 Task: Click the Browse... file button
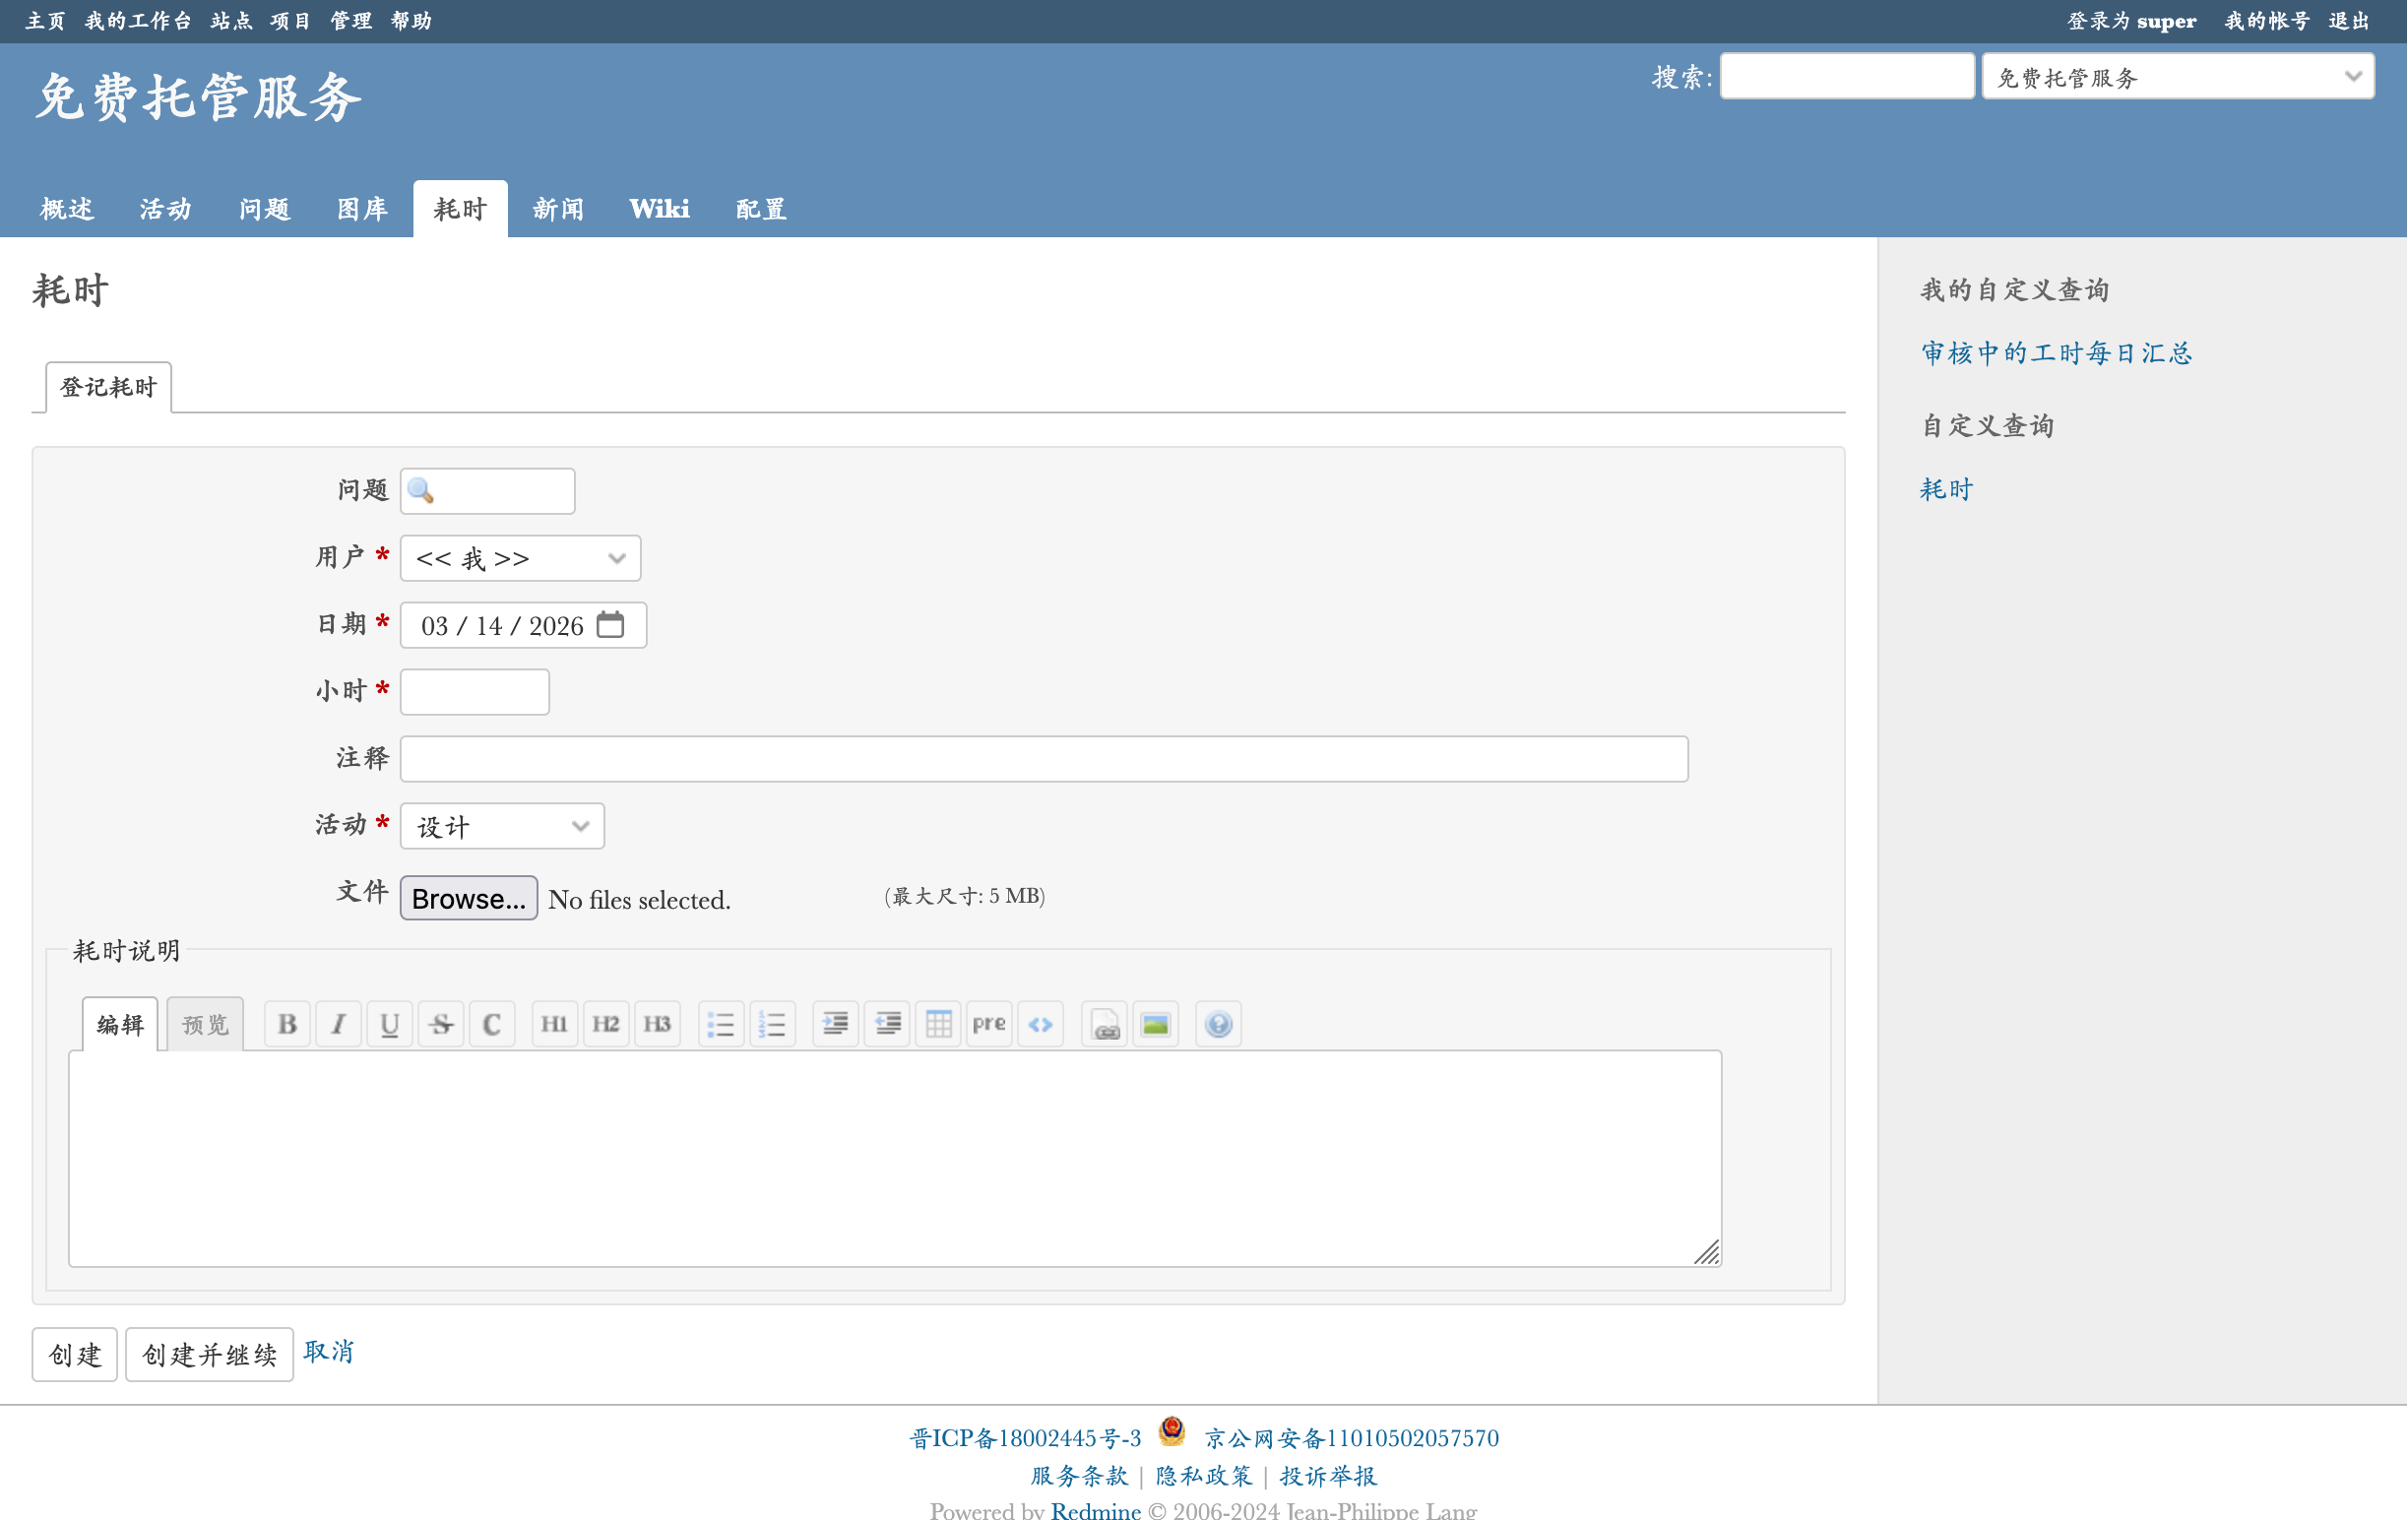[x=468, y=898]
